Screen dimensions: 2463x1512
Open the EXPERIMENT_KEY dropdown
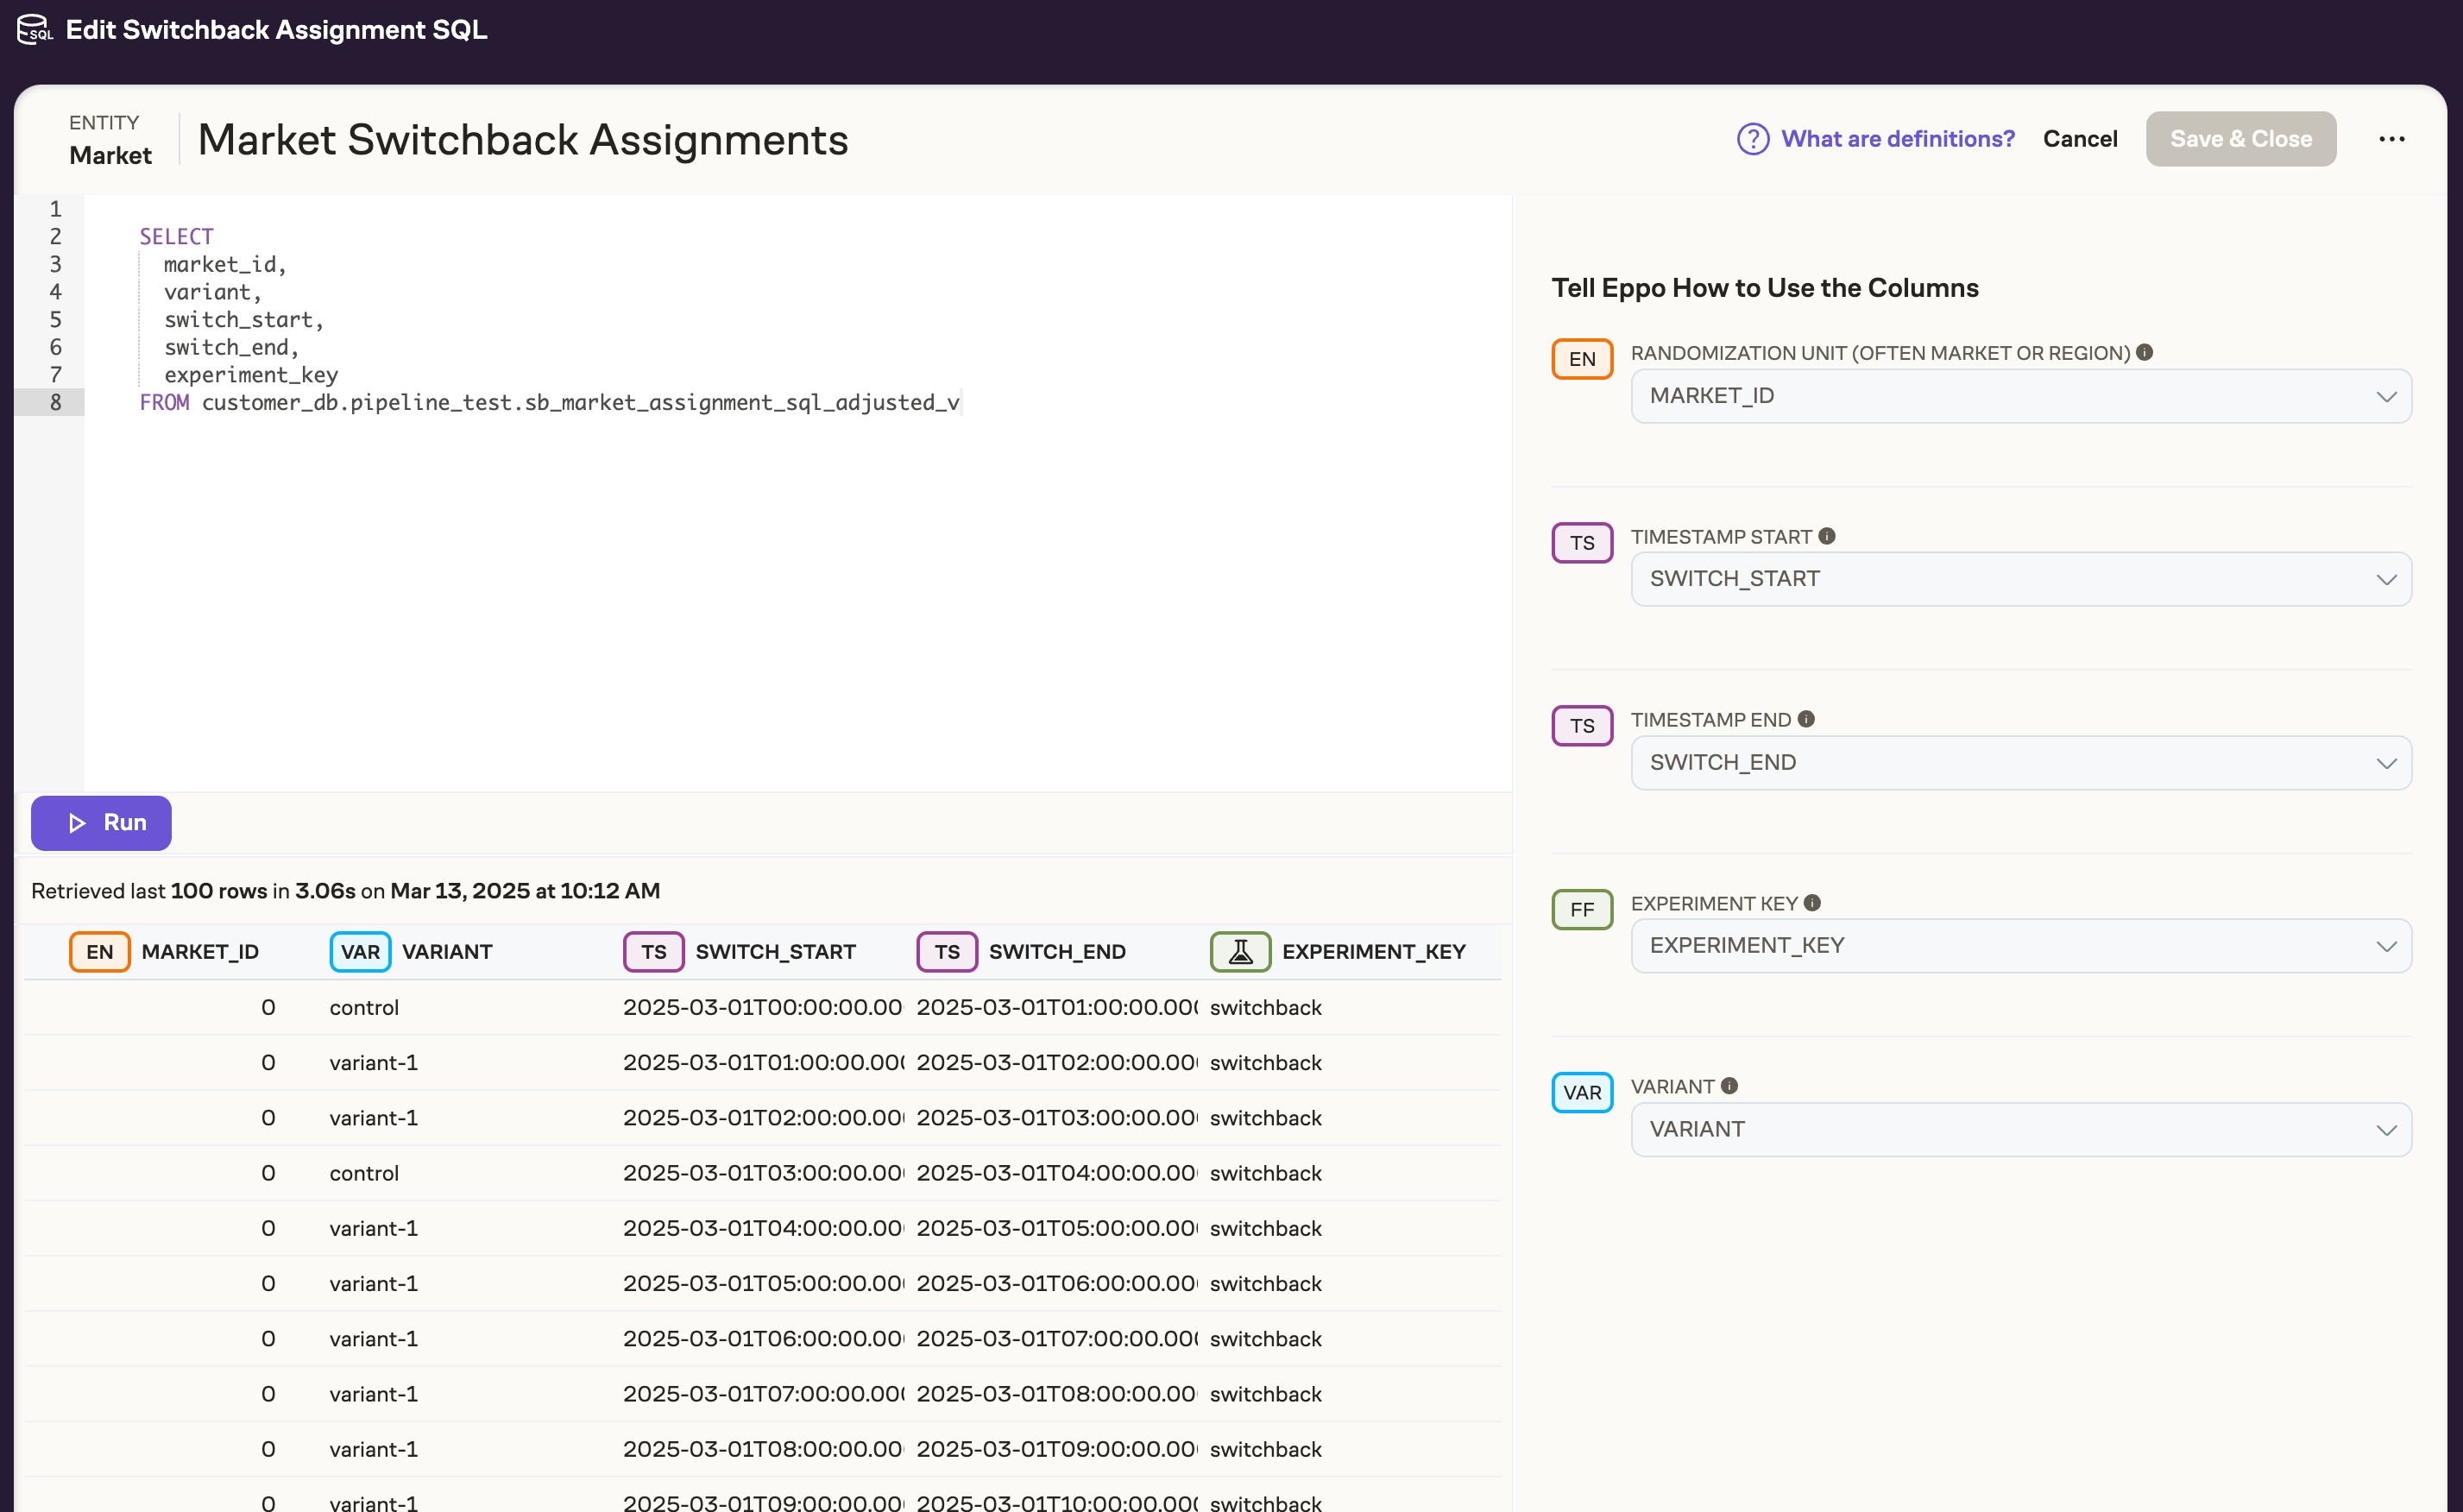tap(2020, 945)
